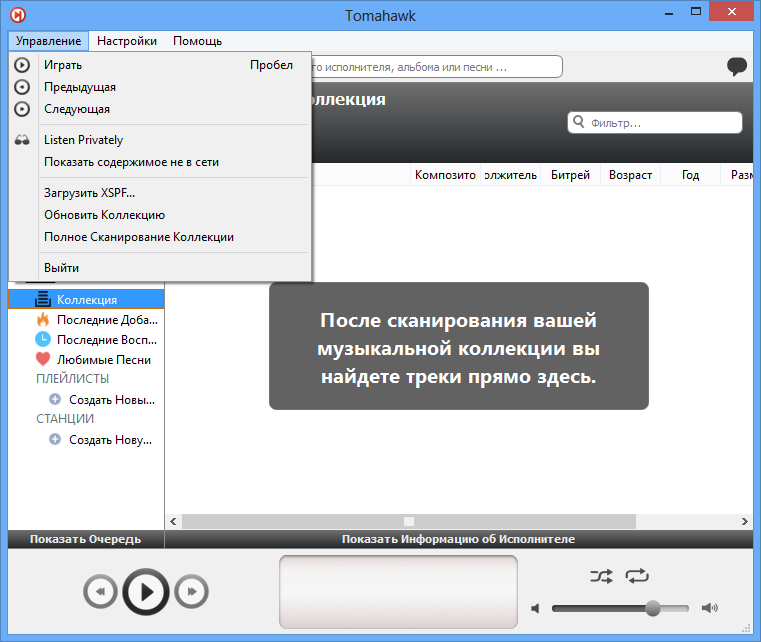Sort by the Композито column header
This screenshot has width=761, height=642.
[445, 175]
